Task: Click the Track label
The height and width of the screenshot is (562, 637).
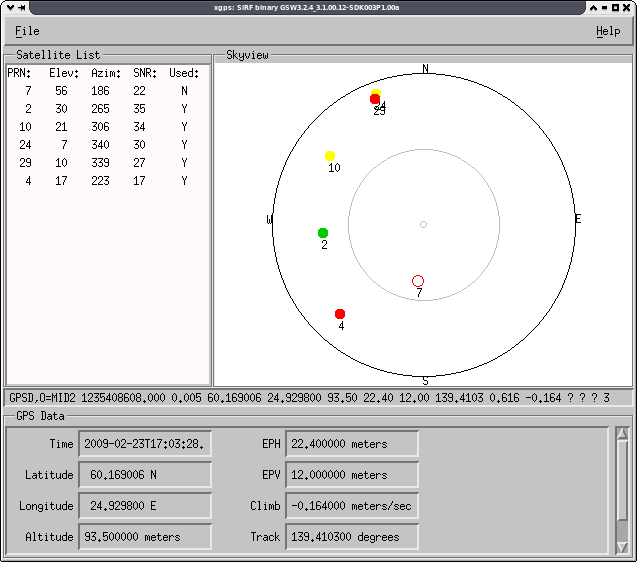Action: (x=265, y=537)
